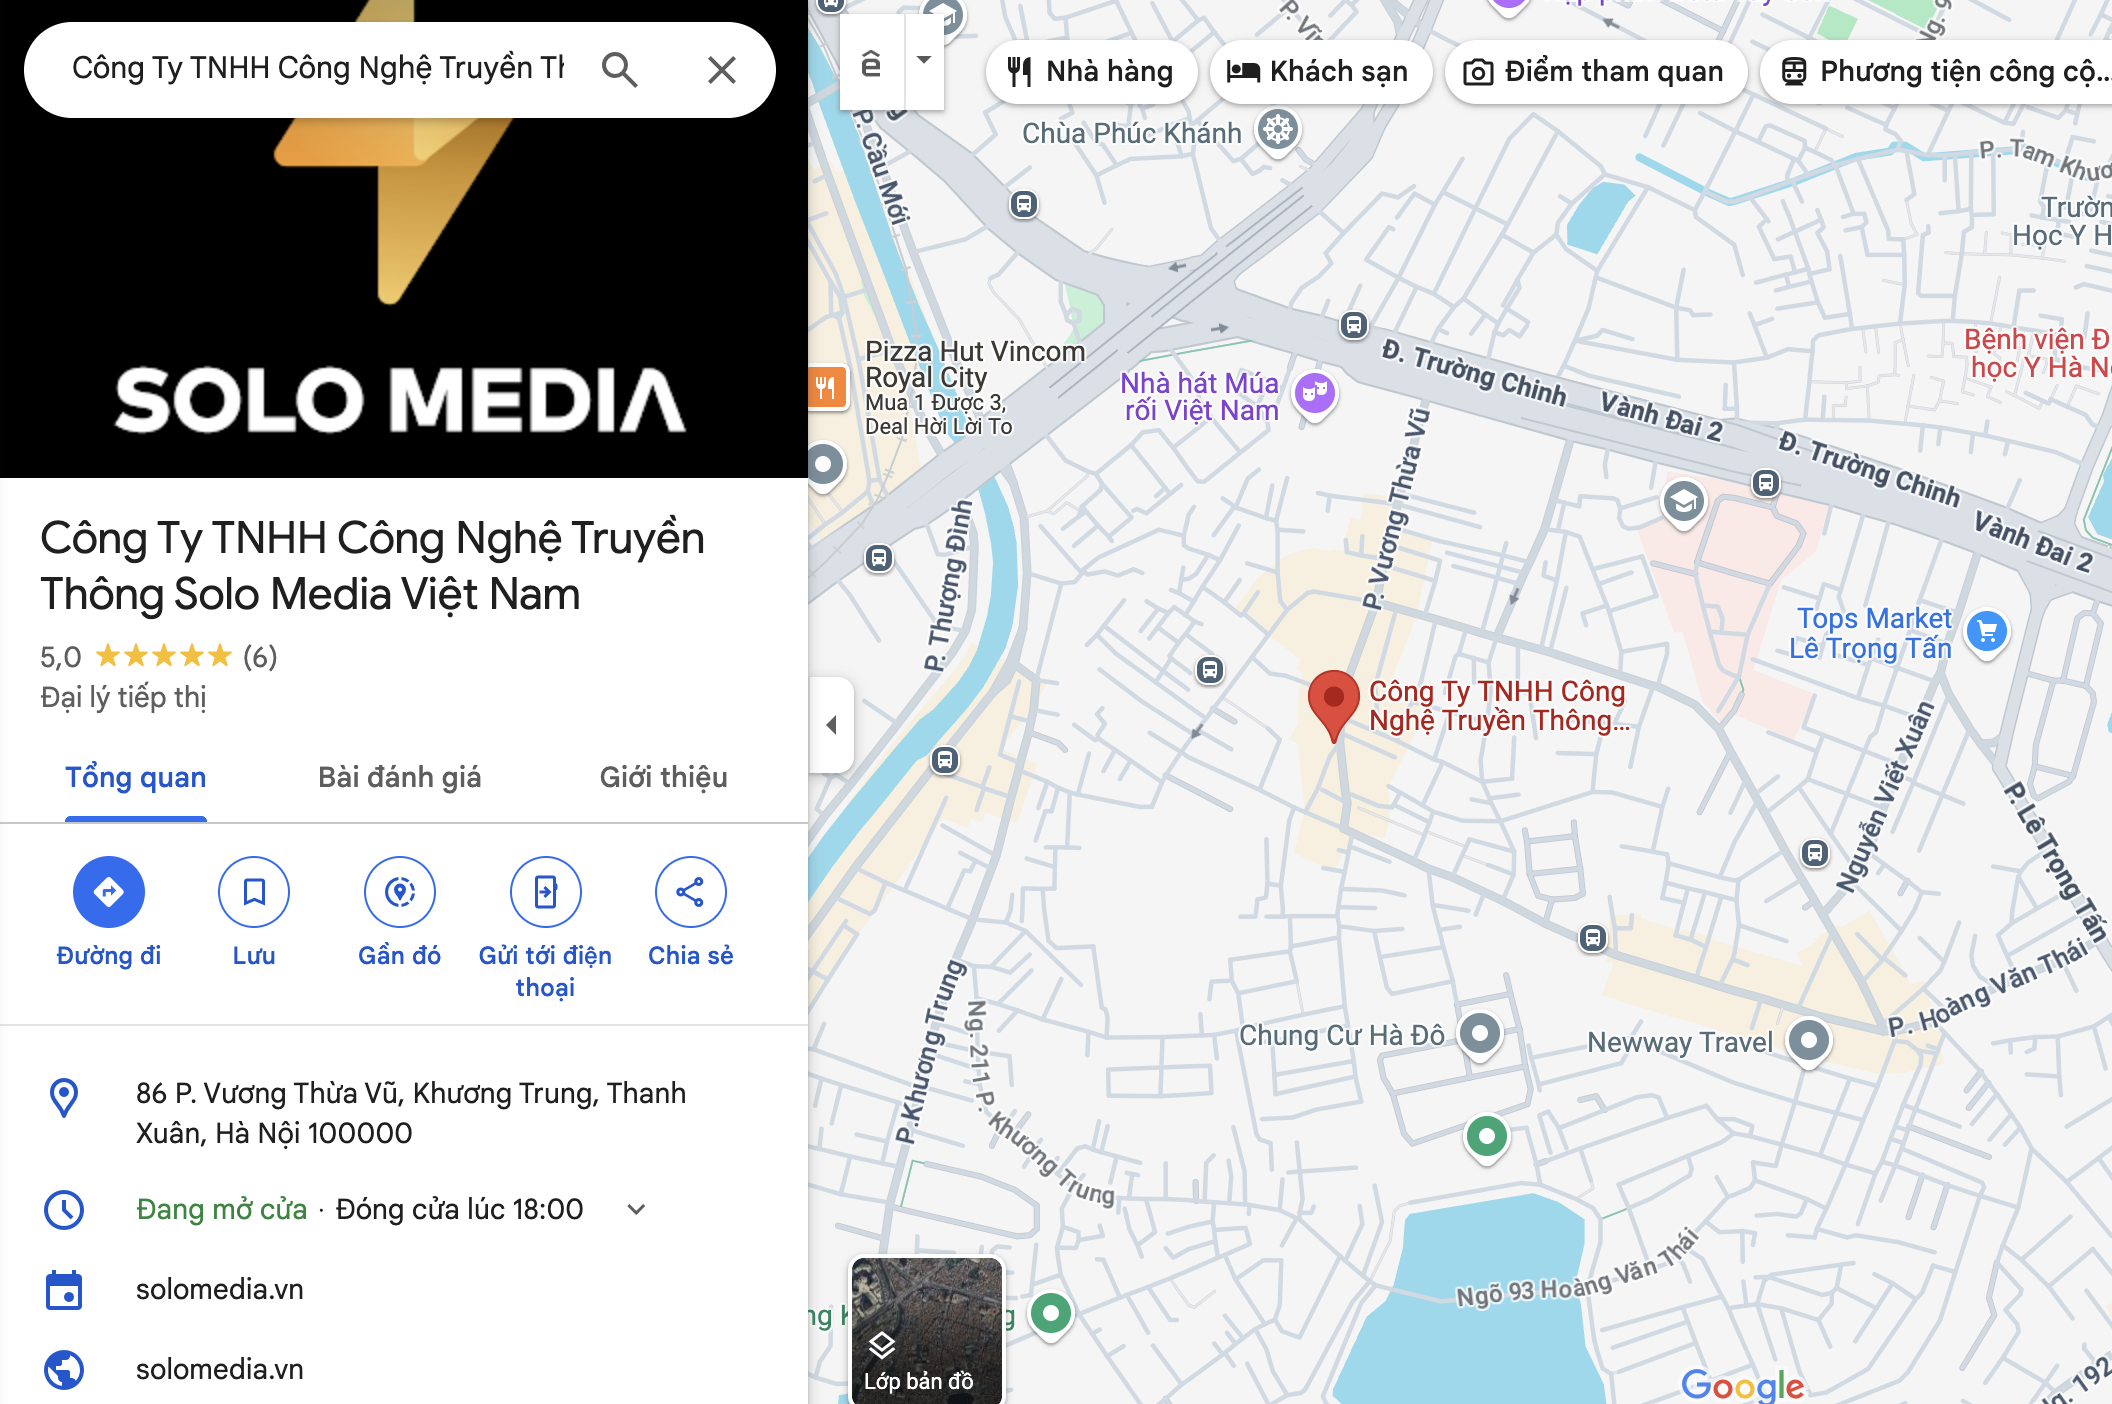Click the Tops Market shopping cart marker
This screenshot has height=1404, width=2112.
[x=1987, y=633]
